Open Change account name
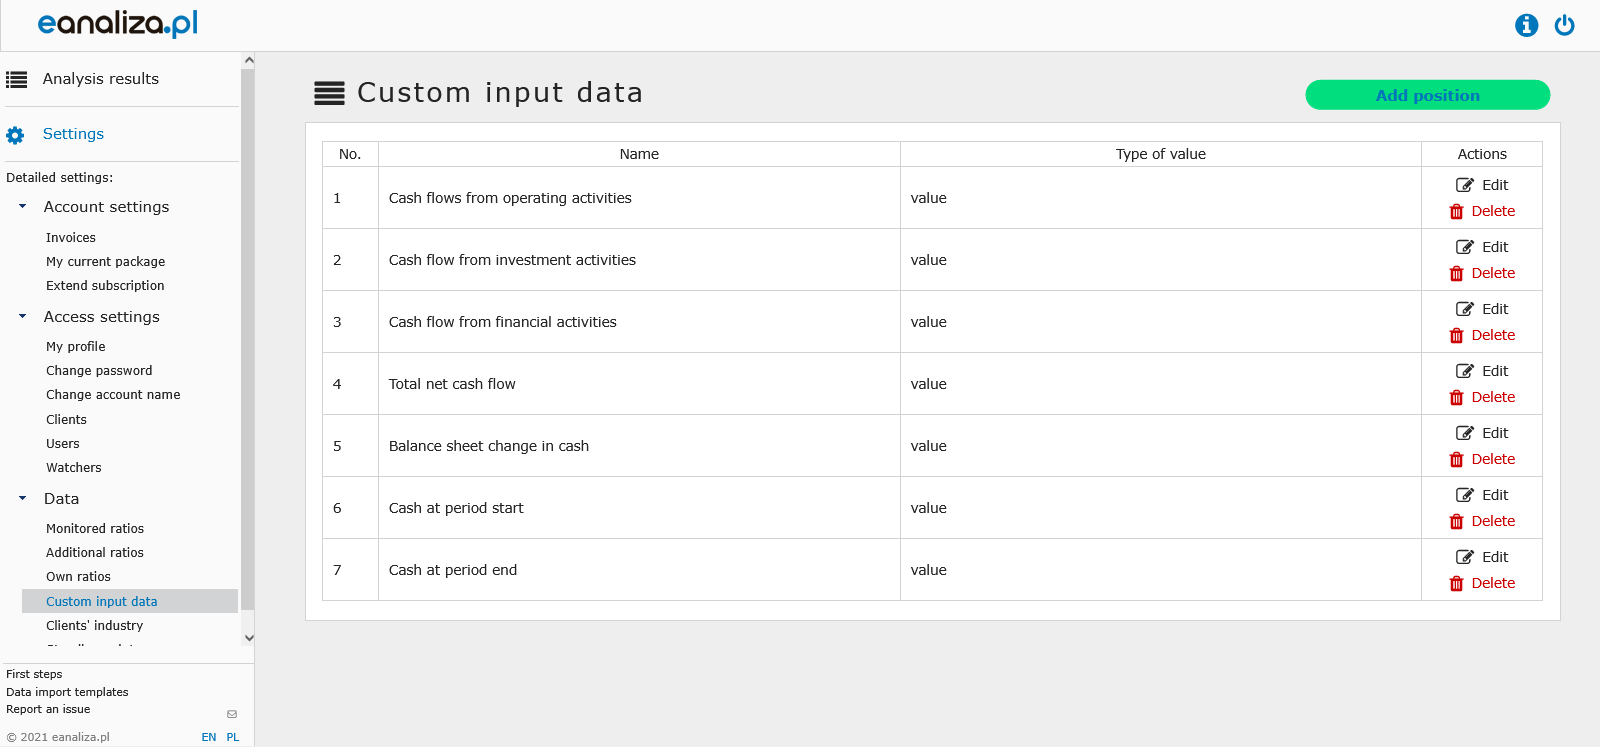1600x747 pixels. pyautogui.click(x=113, y=395)
